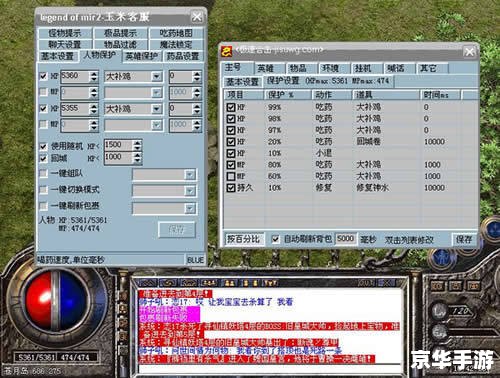Click the 时间ms column header
The width and height of the screenshot is (500, 378).
440,95
